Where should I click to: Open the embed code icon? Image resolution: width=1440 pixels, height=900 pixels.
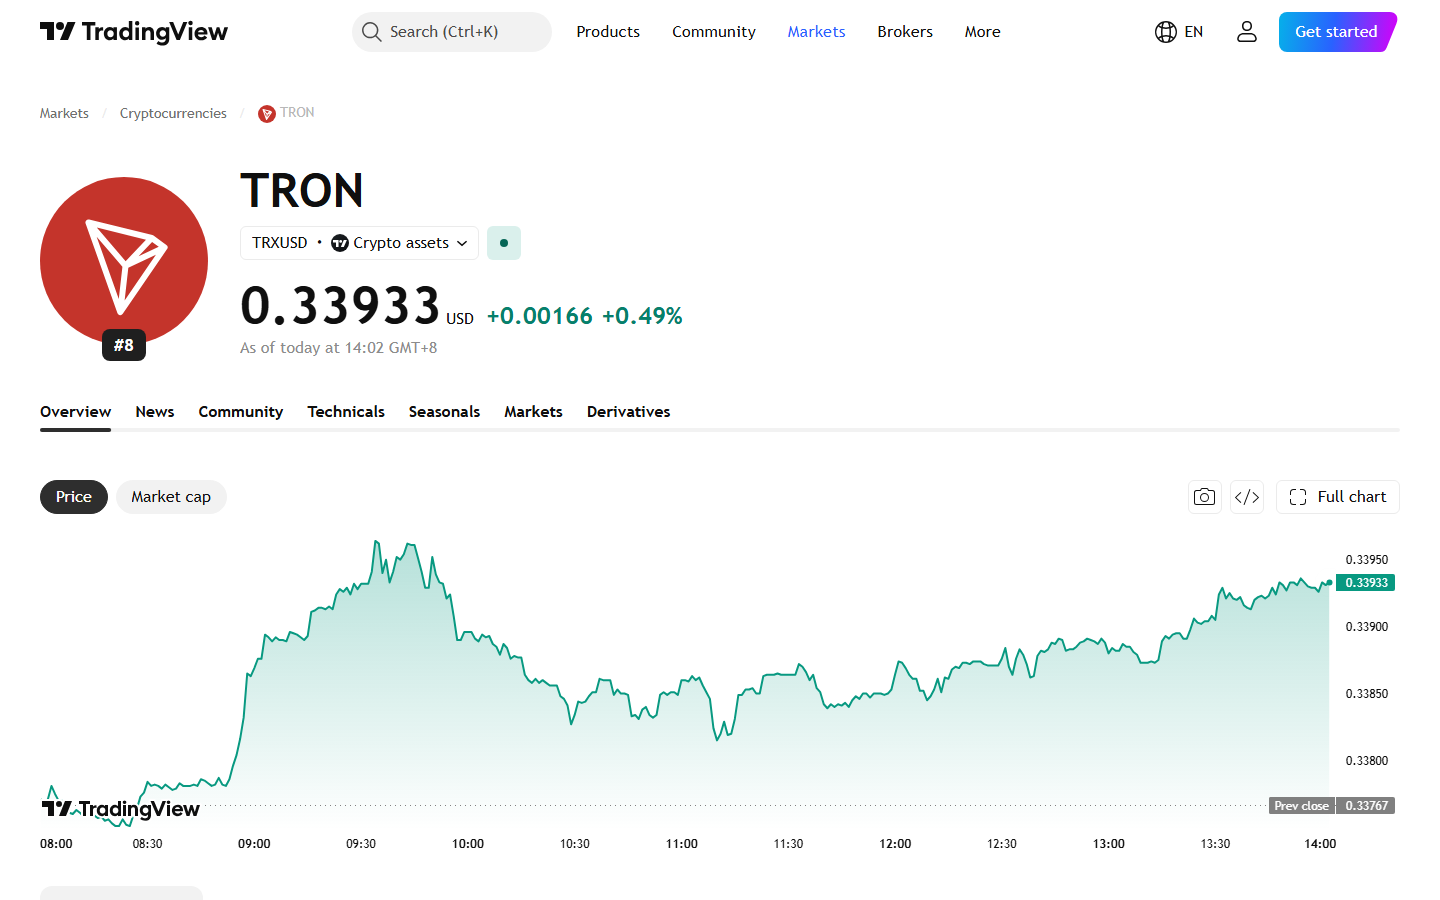click(1247, 497)
